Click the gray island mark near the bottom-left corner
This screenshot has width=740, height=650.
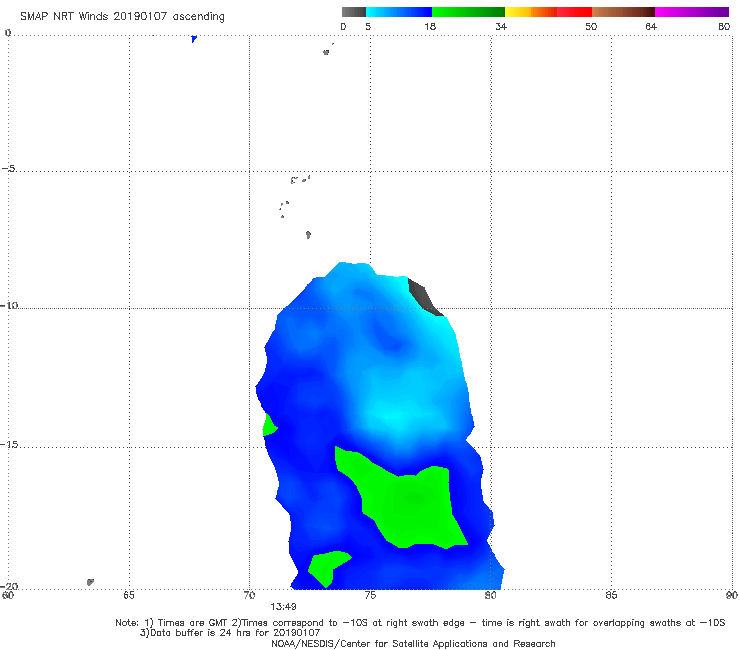coord(90,582)
